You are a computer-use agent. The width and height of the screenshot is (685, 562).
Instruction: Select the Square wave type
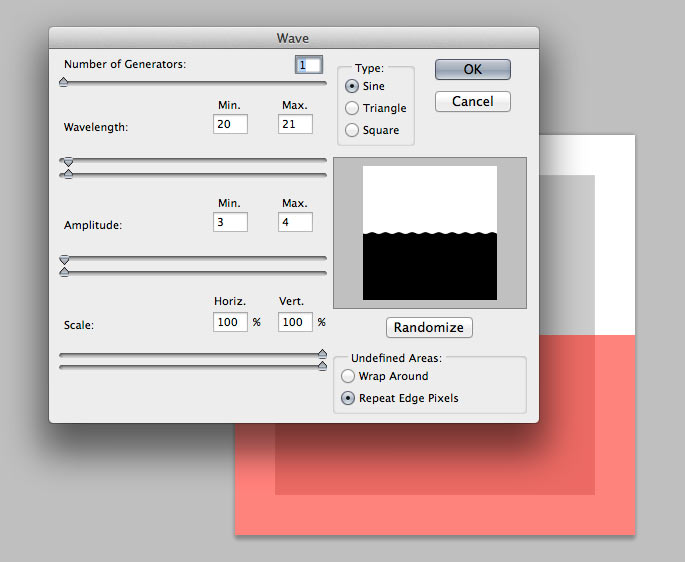352,130
